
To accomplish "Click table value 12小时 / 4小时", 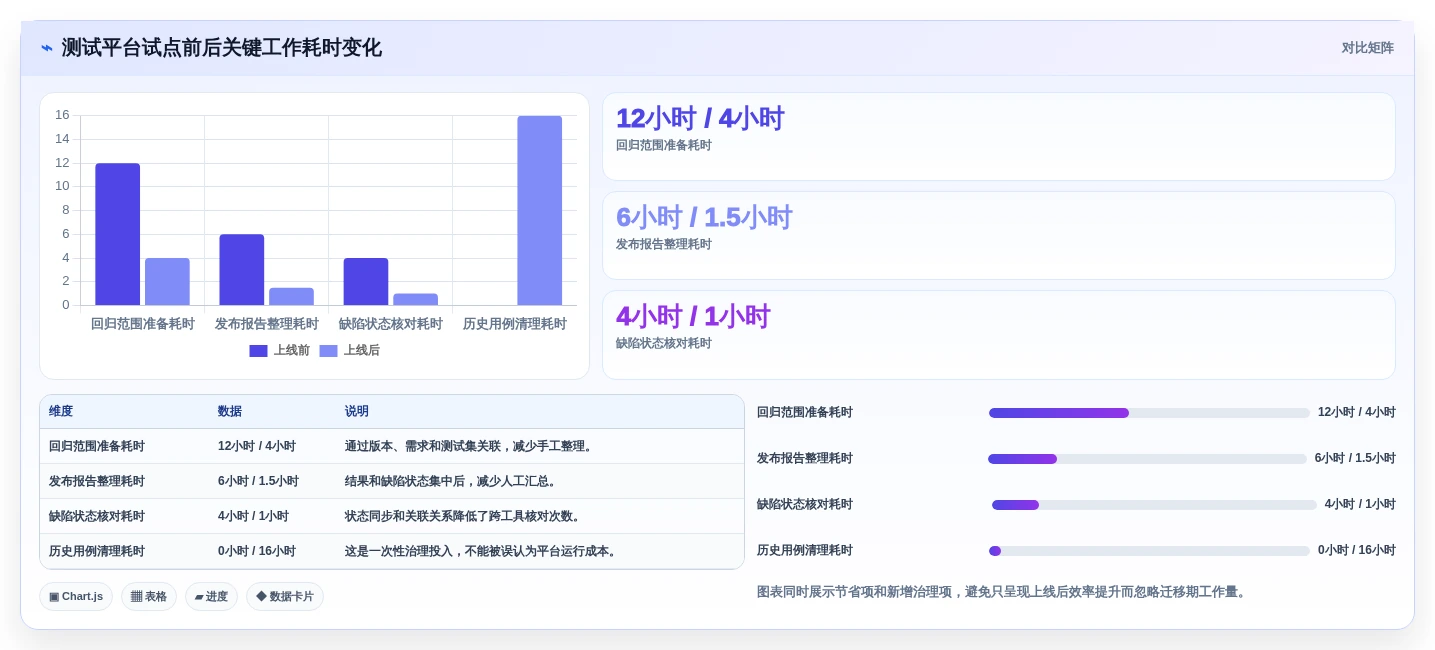I will click(257, 446).
